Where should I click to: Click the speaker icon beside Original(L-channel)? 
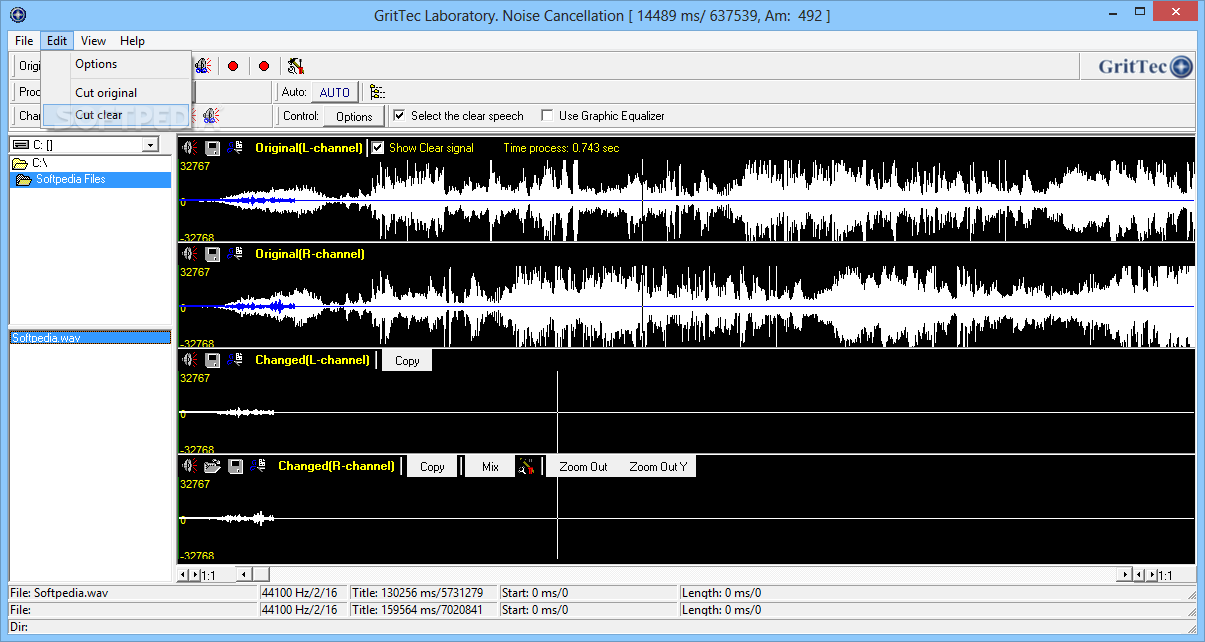click(188, 148)
